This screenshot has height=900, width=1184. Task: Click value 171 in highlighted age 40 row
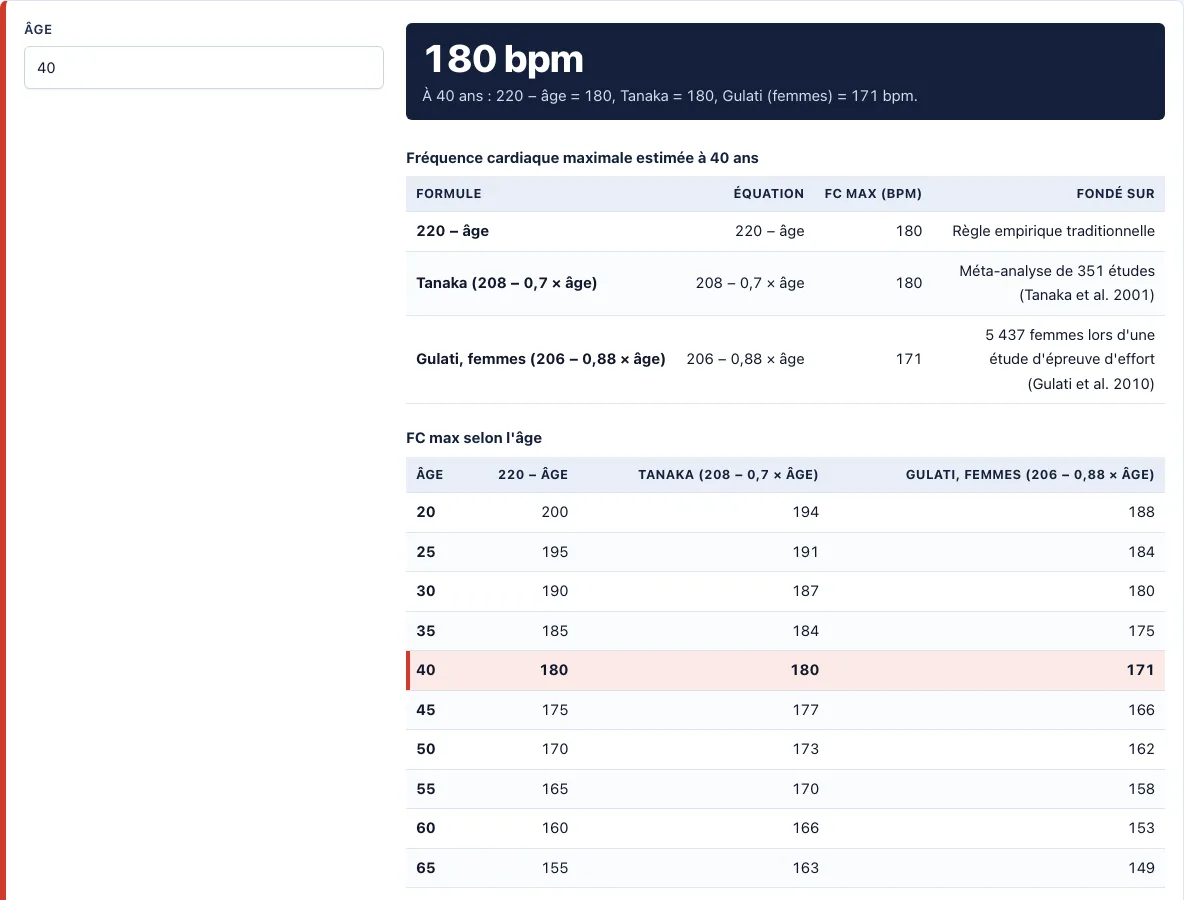pos(1140,670)
